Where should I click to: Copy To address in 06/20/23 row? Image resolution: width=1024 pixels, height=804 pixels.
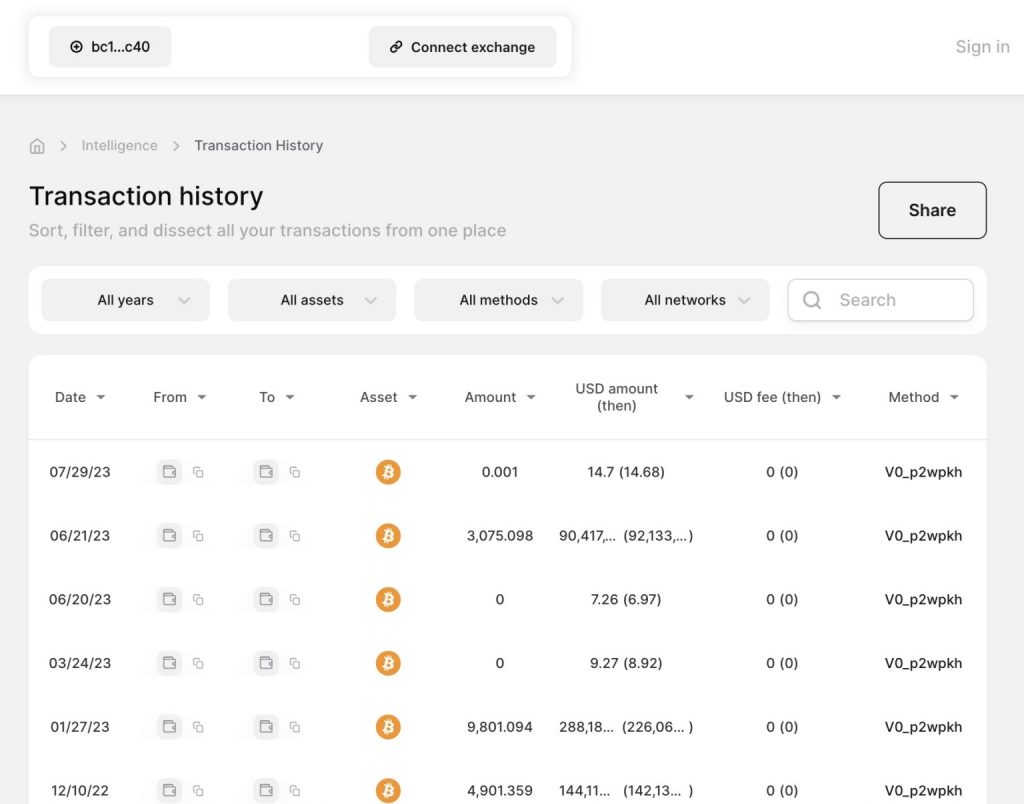[295, 599]
